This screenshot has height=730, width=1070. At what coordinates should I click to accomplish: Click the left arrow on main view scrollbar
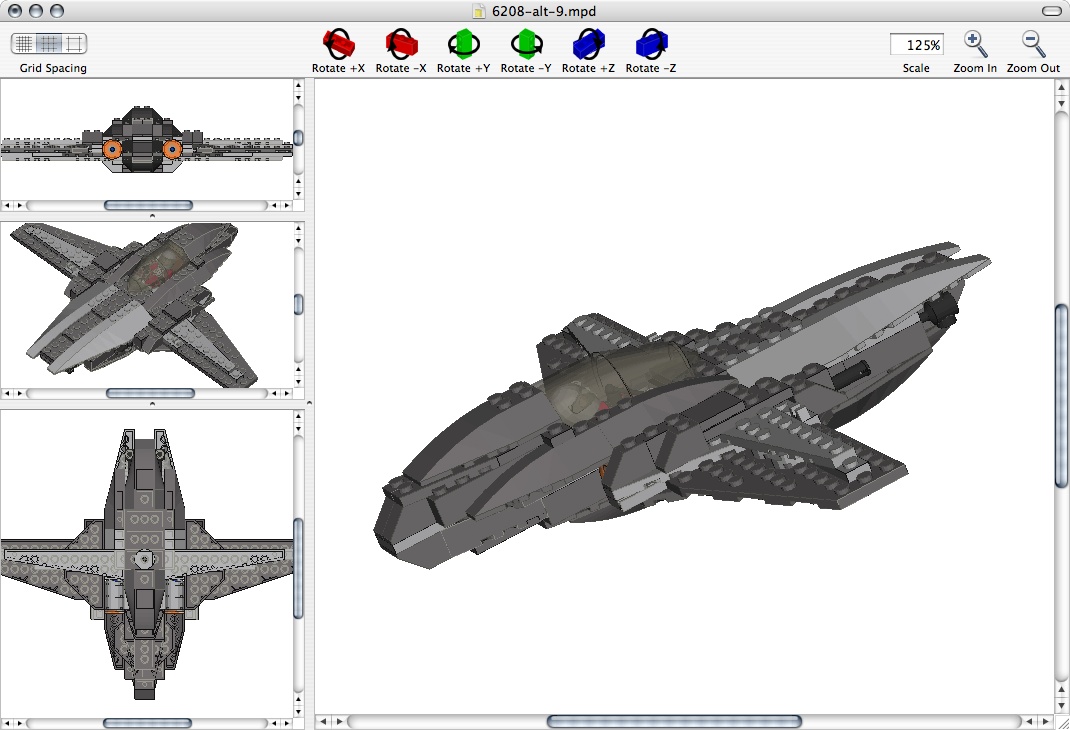325,720
